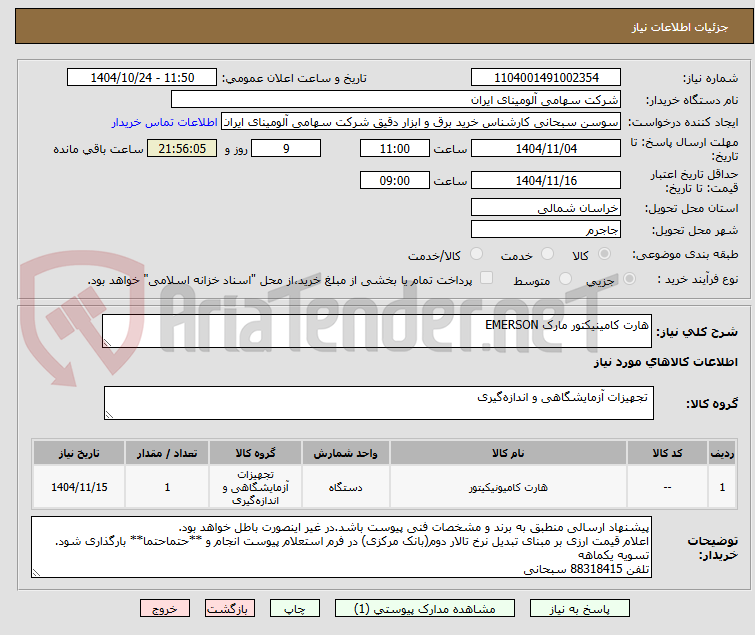Click the تعداد / مقدار column header
The image size is (755, 635).
[167, 453]
